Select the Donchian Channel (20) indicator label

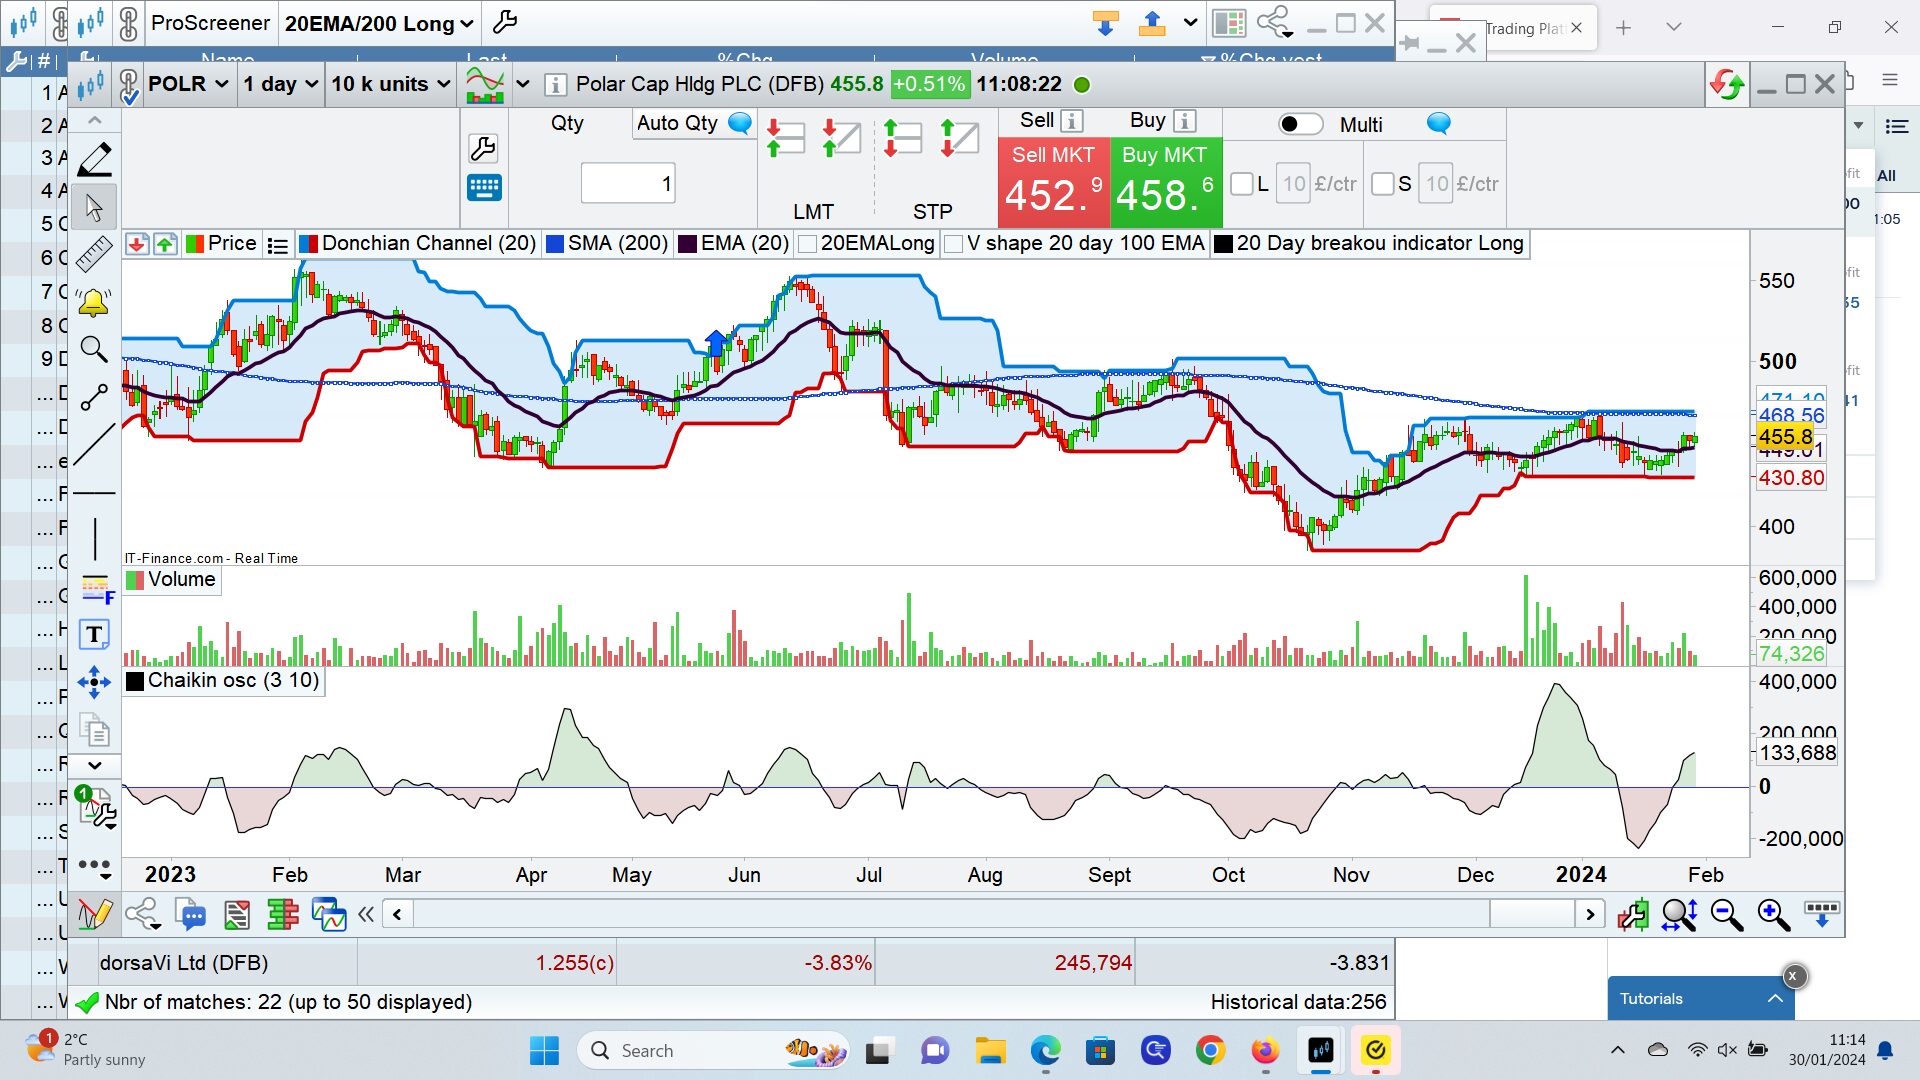click(x=428, y=243)
